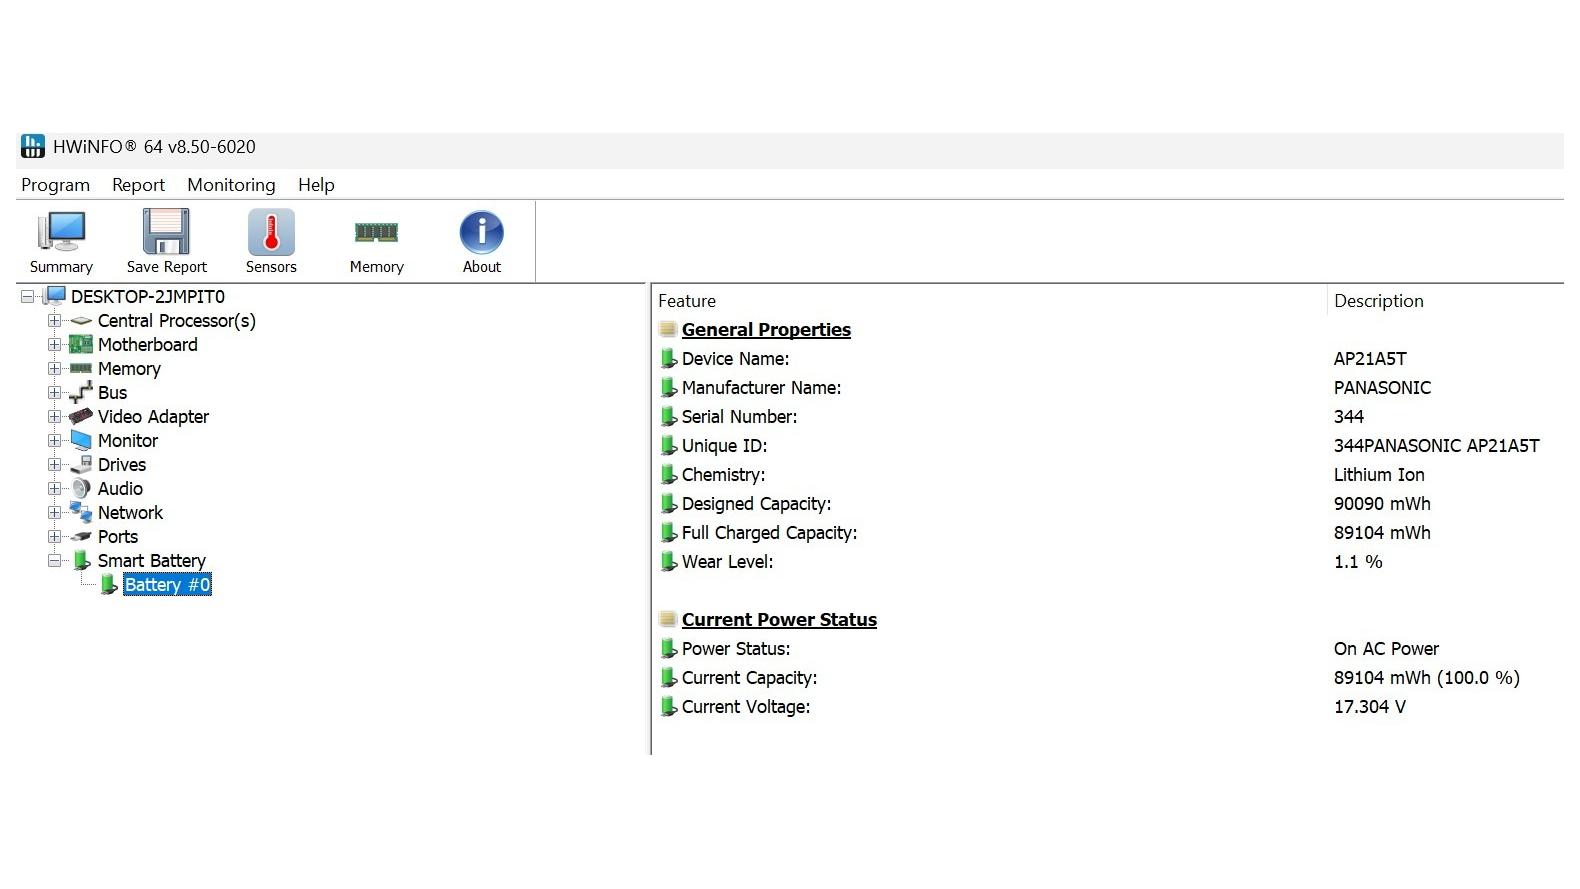Click the 17.304 V voltage value

tap(1369, 707)
